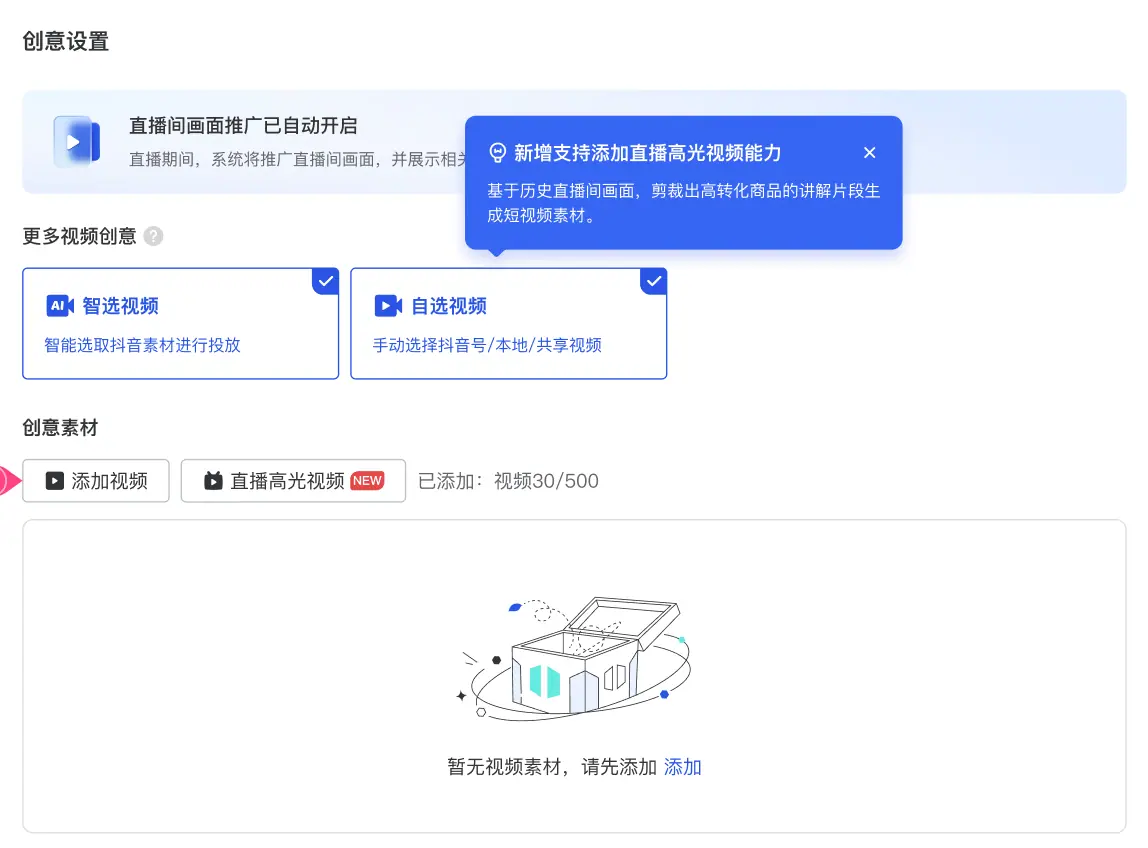
Task: Close the 新增支持添加直播高光视频能力 tooltip
Action: coord(869,152)
